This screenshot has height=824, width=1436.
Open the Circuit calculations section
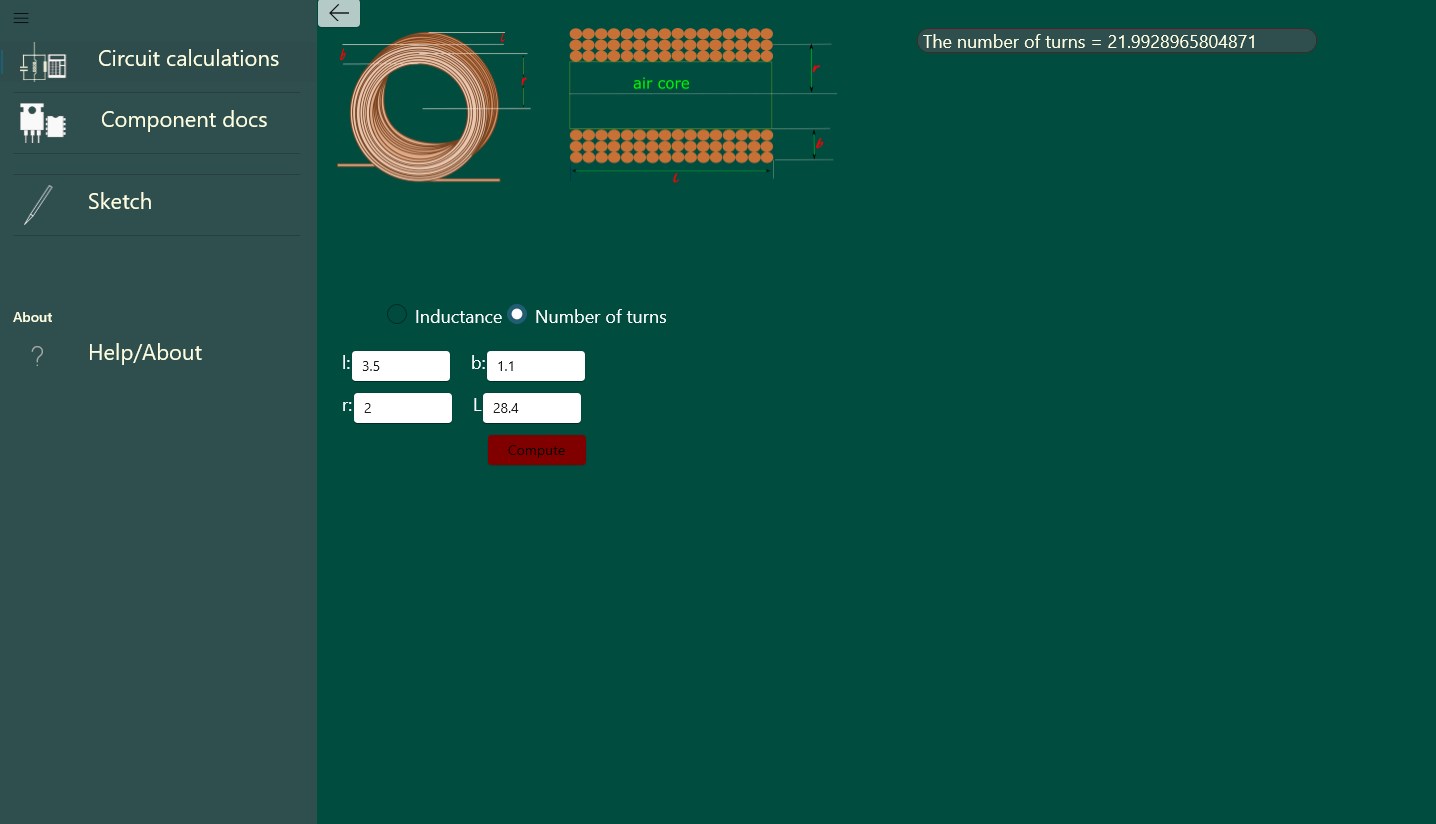pyautogui.click(x=188, y=58)
